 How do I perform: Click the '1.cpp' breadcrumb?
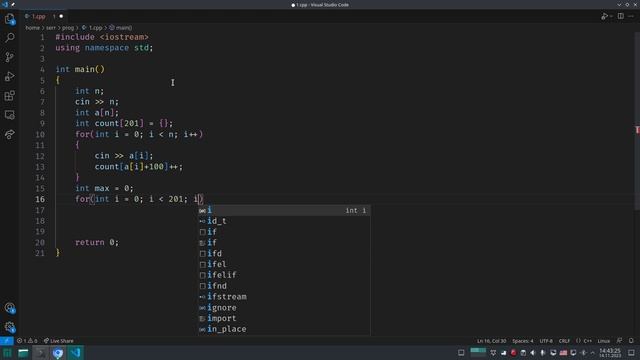point(92,28)
